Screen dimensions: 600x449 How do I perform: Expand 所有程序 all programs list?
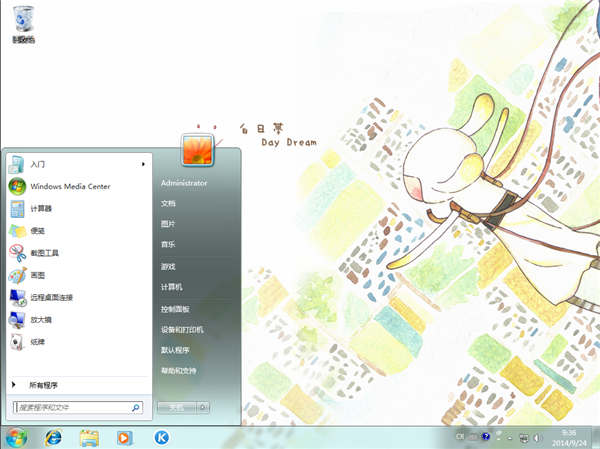[42, 384]
